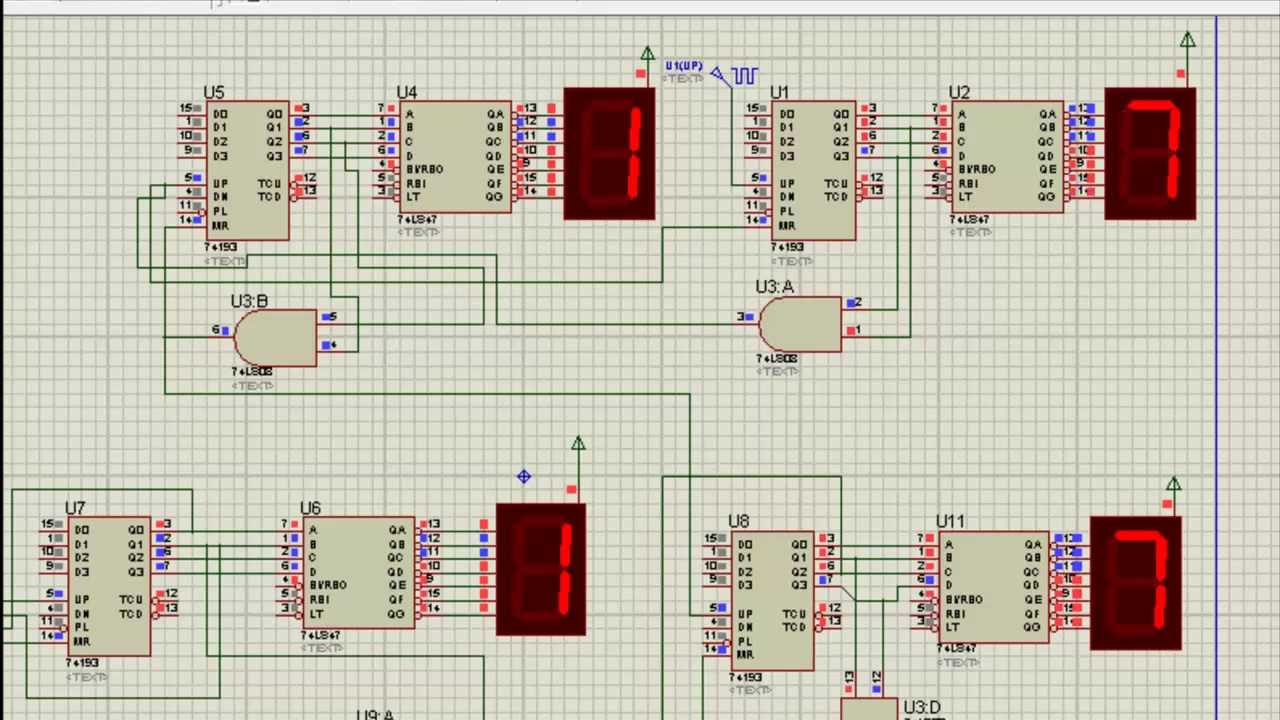Click the seven-segment display beside U11

(1136, 584)
